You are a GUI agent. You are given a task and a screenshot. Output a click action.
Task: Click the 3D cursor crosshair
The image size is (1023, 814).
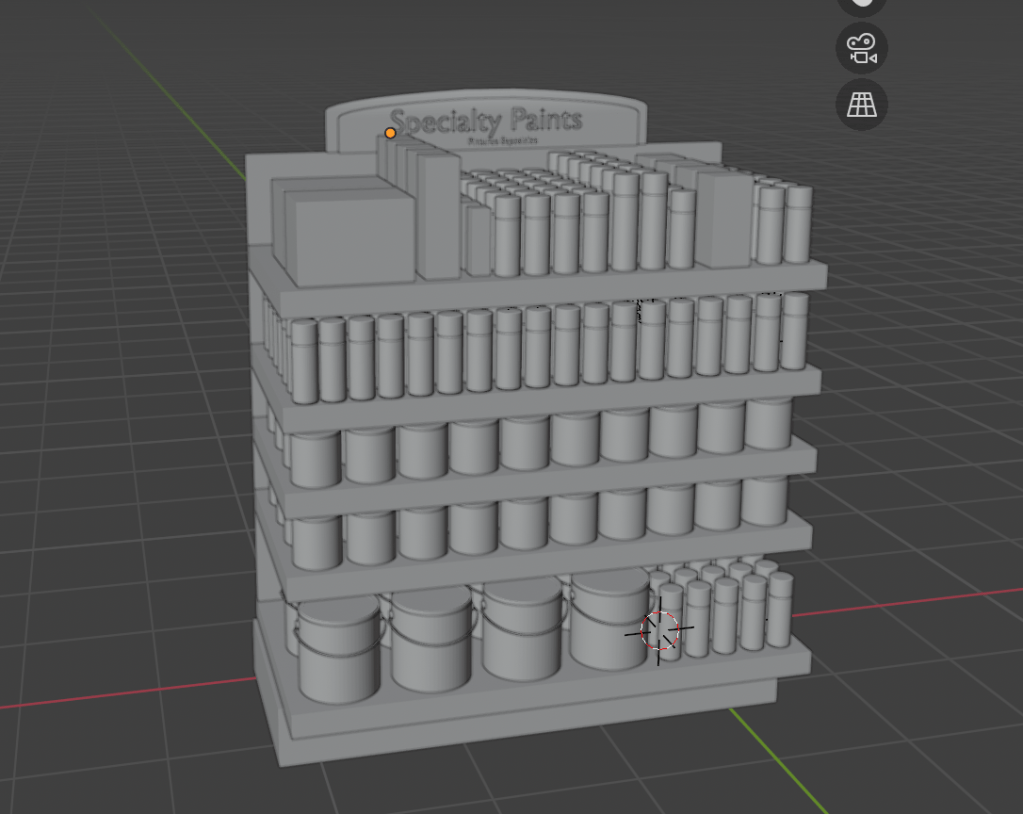tap(659, 630)
